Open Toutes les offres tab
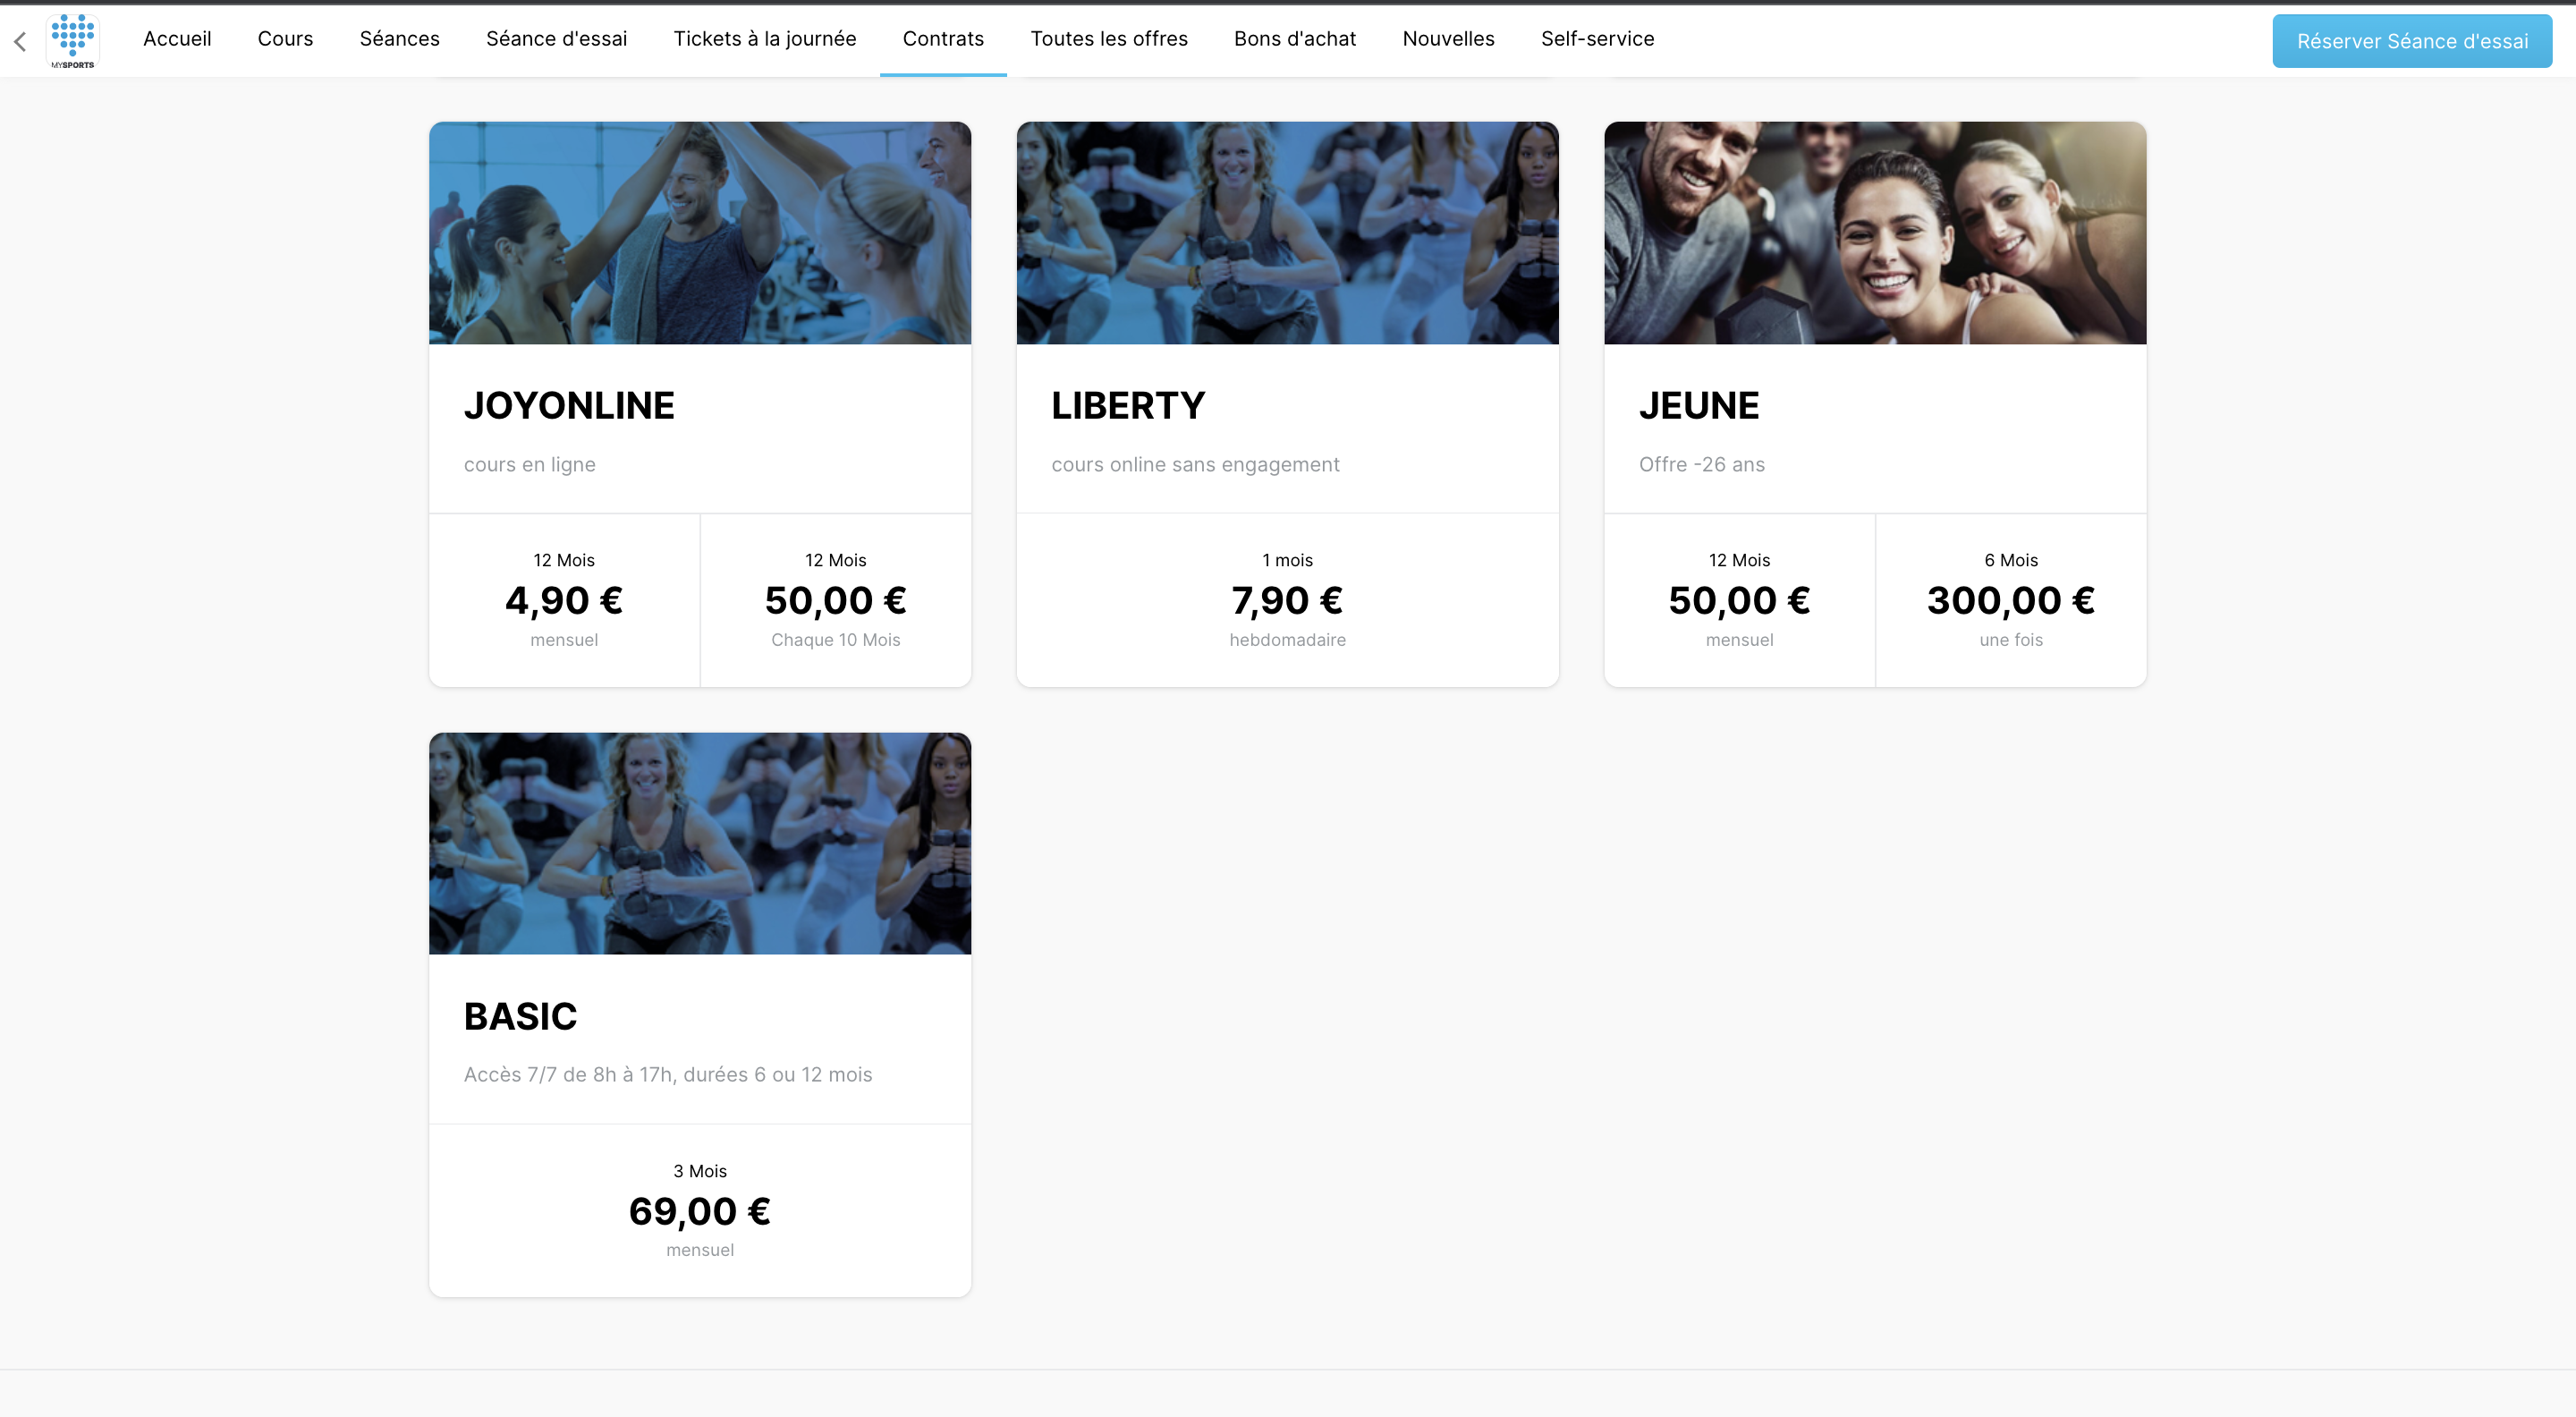Screen dimensions: 2576x1417 coord(1108,39)
